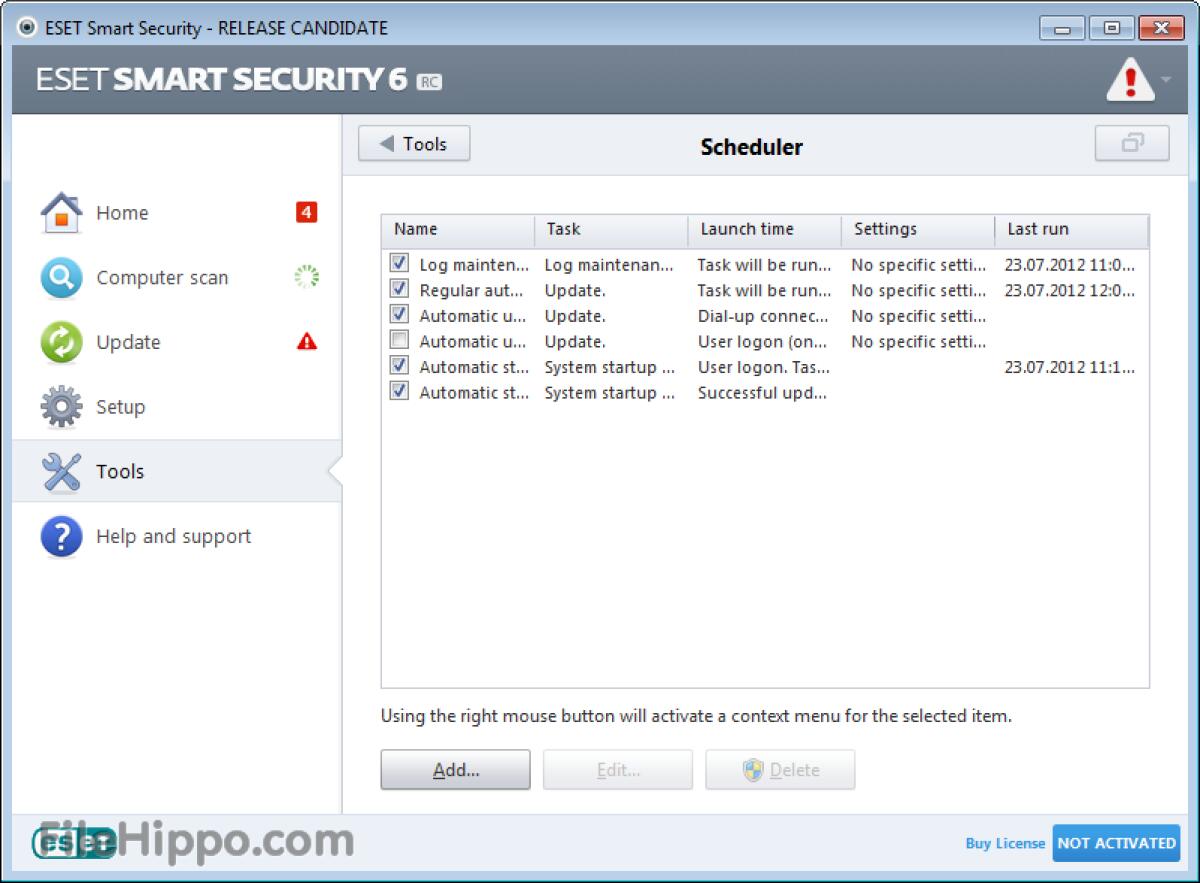
Task: Uncheck the Log maintenance task checkbox
Action: tap(400, 264)
